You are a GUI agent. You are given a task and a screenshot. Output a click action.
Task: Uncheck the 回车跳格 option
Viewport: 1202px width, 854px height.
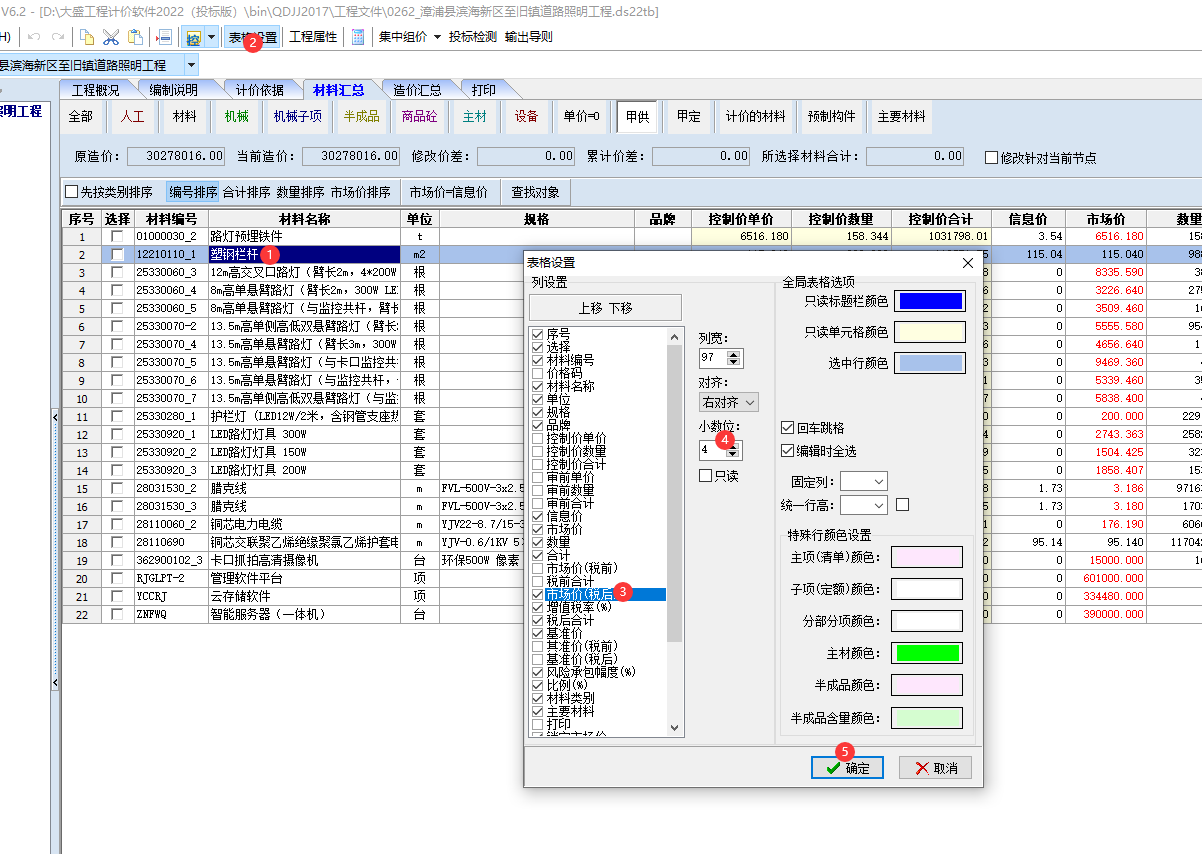788,428
